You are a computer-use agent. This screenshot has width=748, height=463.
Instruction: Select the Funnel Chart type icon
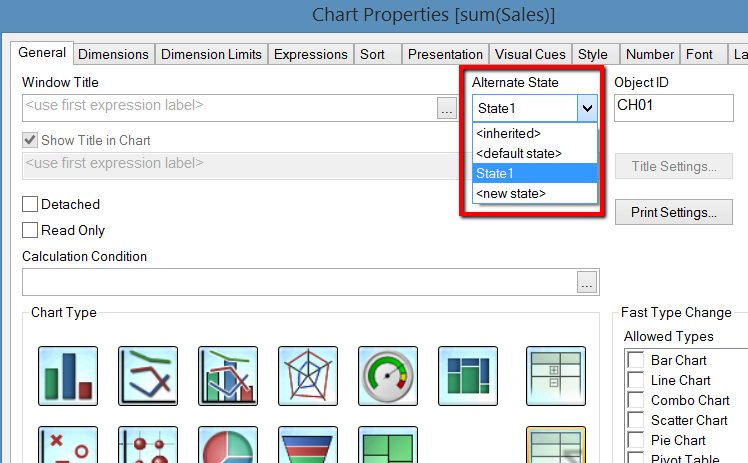[x=308, y=447]
